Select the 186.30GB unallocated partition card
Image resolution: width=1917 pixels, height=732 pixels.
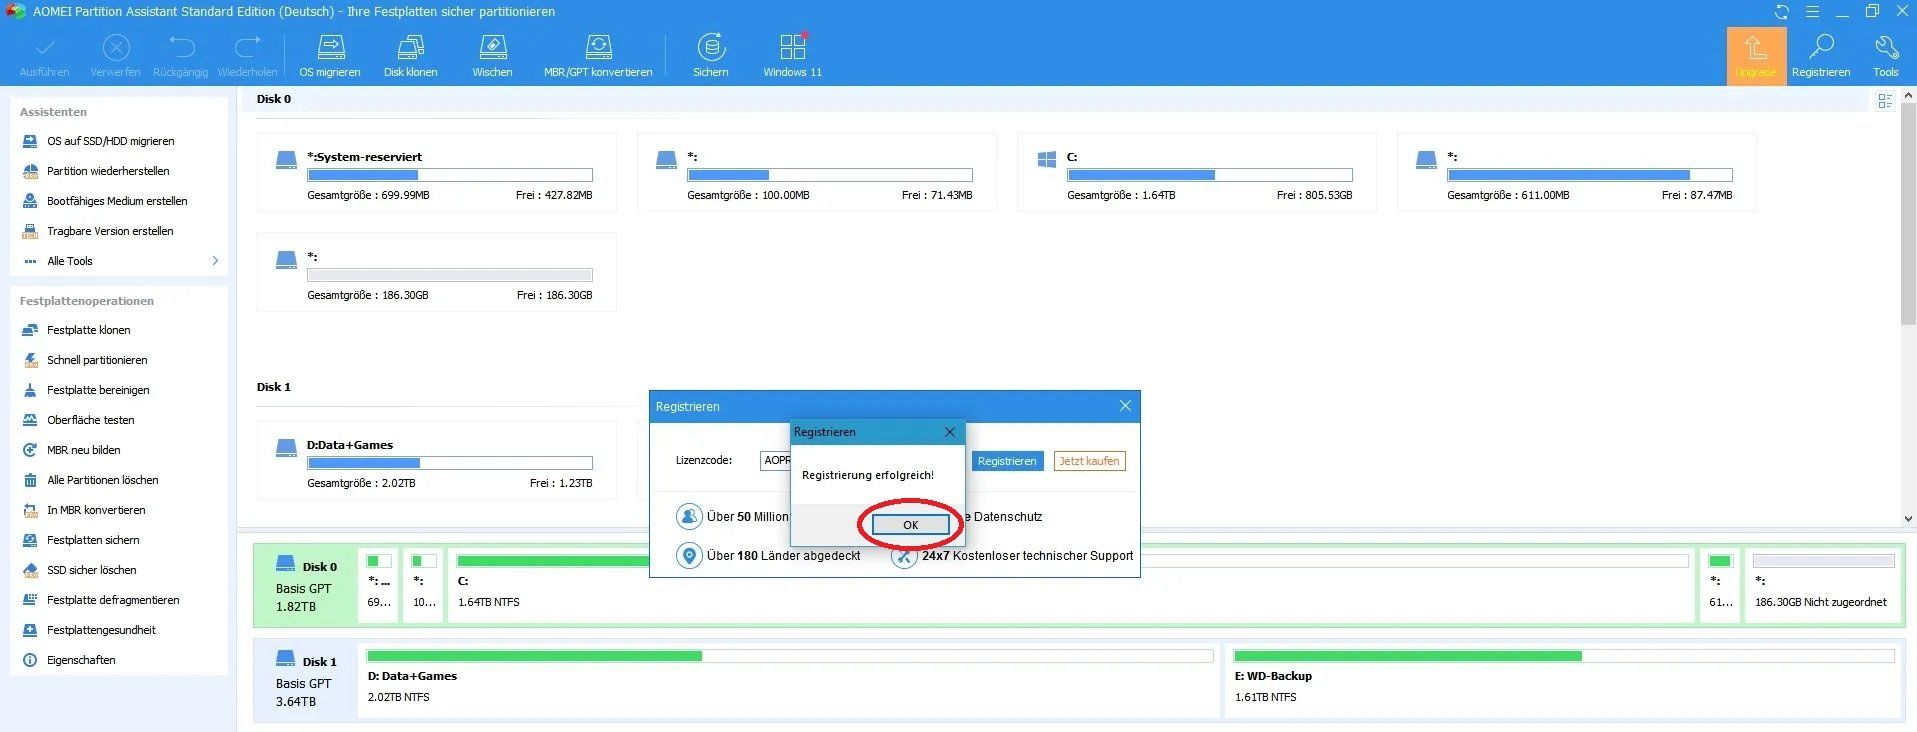(x=437, y=272)
